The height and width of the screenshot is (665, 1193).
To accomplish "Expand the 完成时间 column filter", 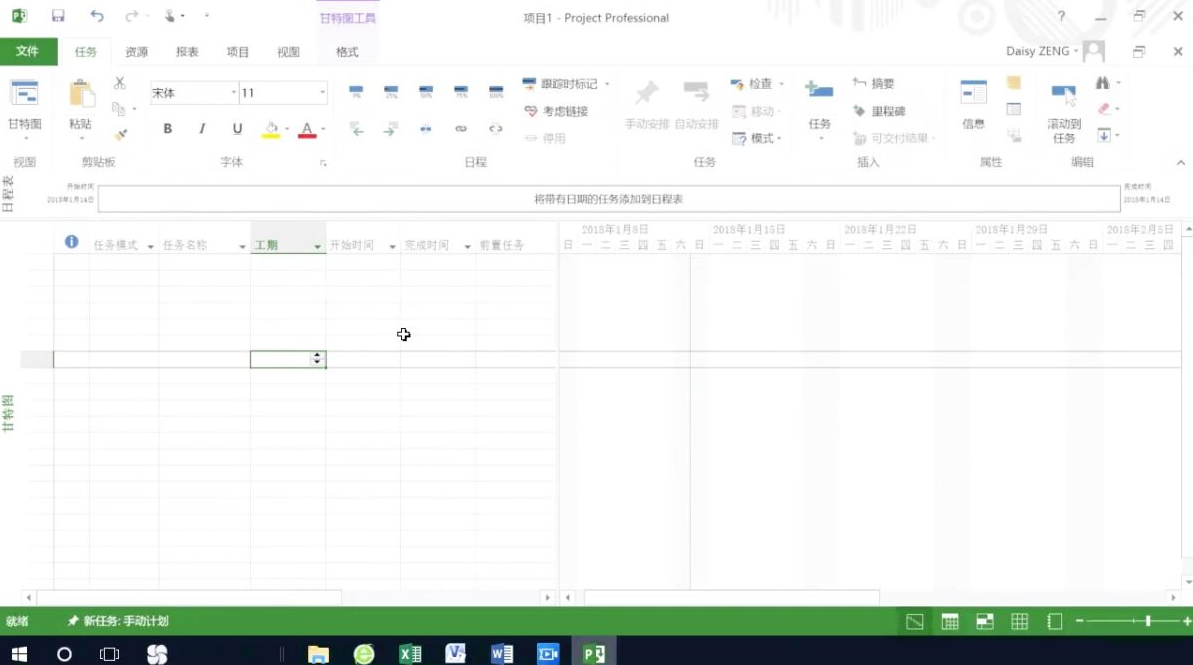I will click(x=467, y=246).
